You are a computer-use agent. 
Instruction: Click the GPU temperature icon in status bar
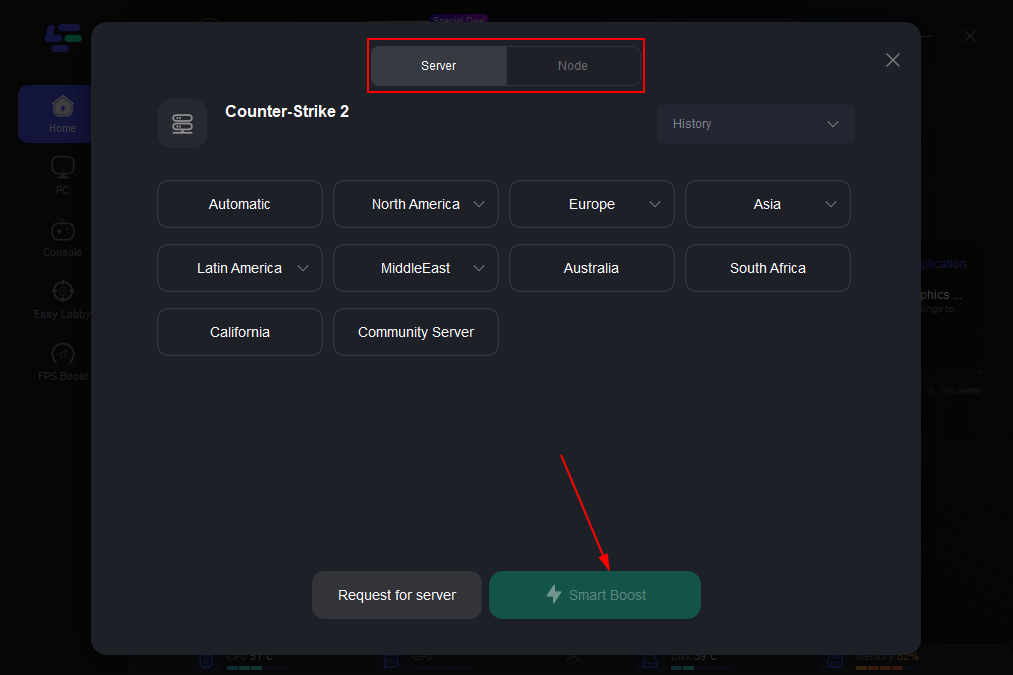point(391,661)
